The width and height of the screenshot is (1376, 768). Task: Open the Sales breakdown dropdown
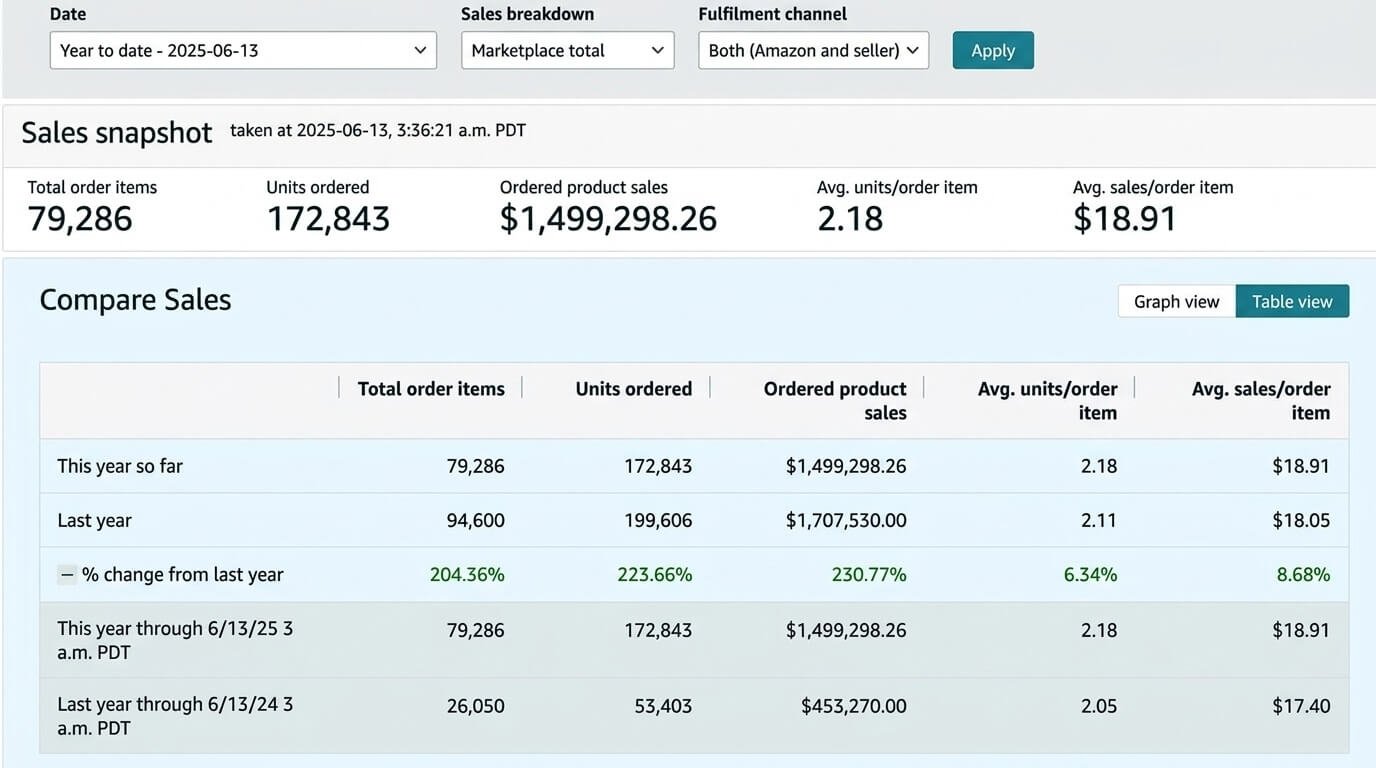point(568,50)
